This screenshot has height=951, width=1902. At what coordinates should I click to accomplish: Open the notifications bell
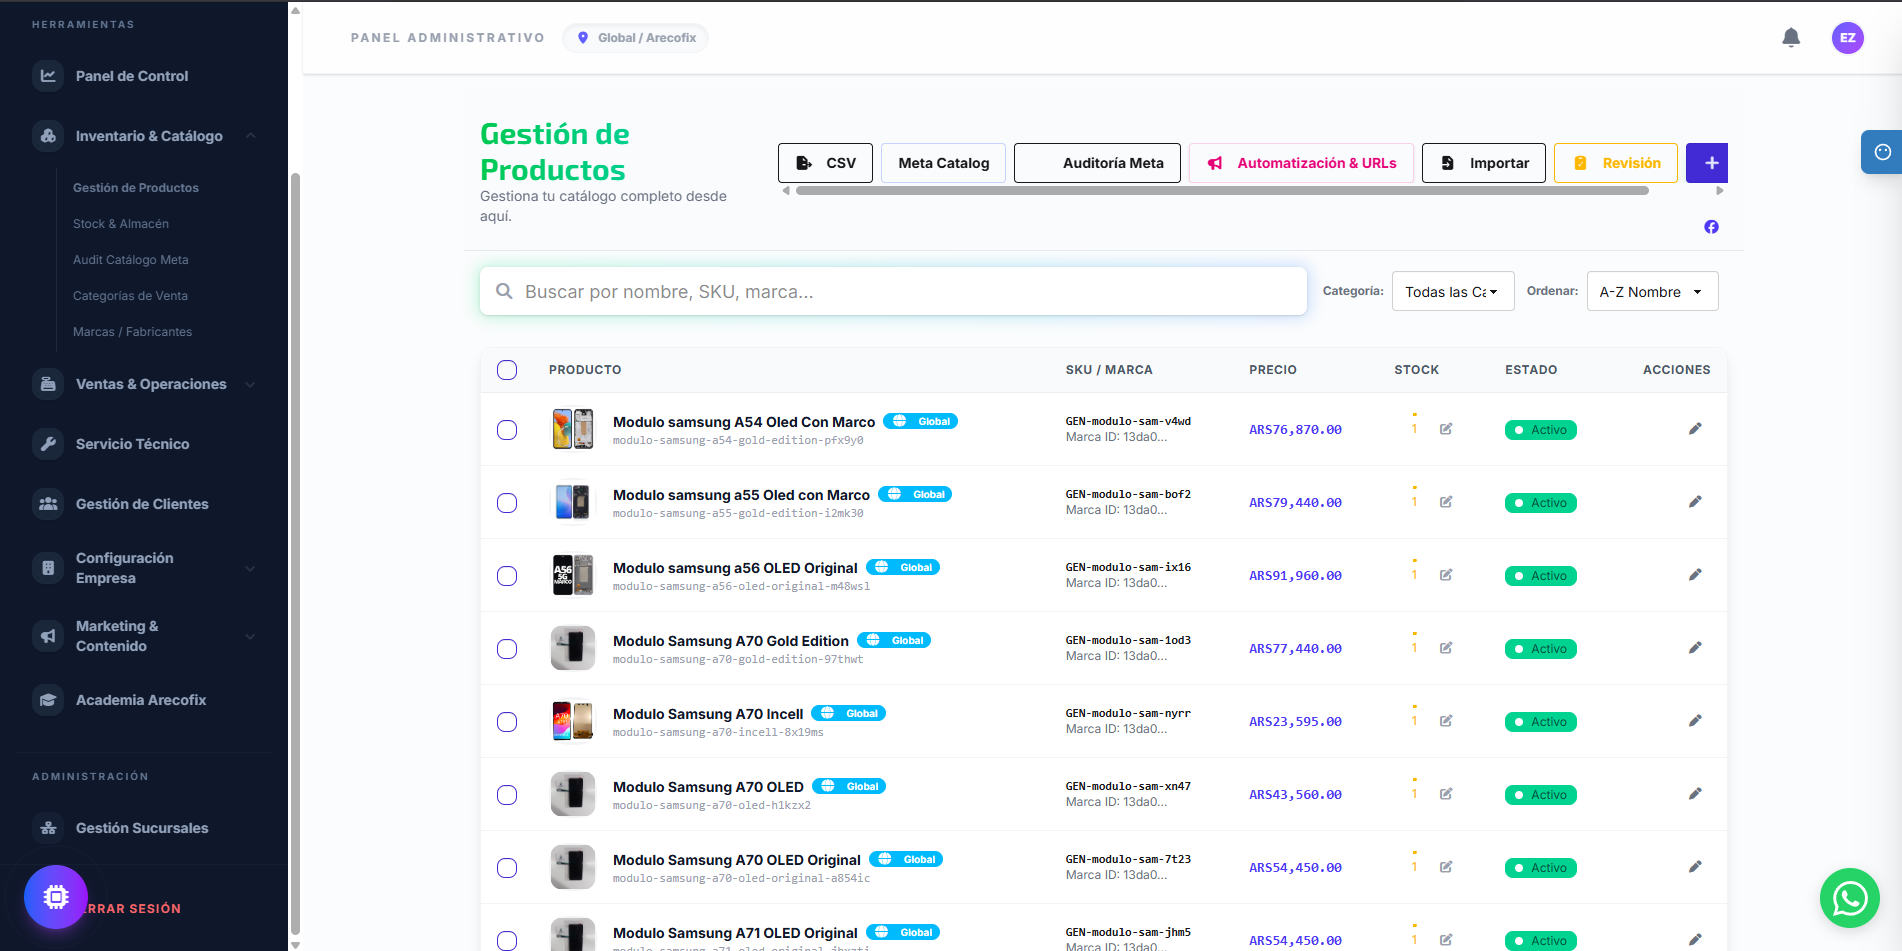1791,38
